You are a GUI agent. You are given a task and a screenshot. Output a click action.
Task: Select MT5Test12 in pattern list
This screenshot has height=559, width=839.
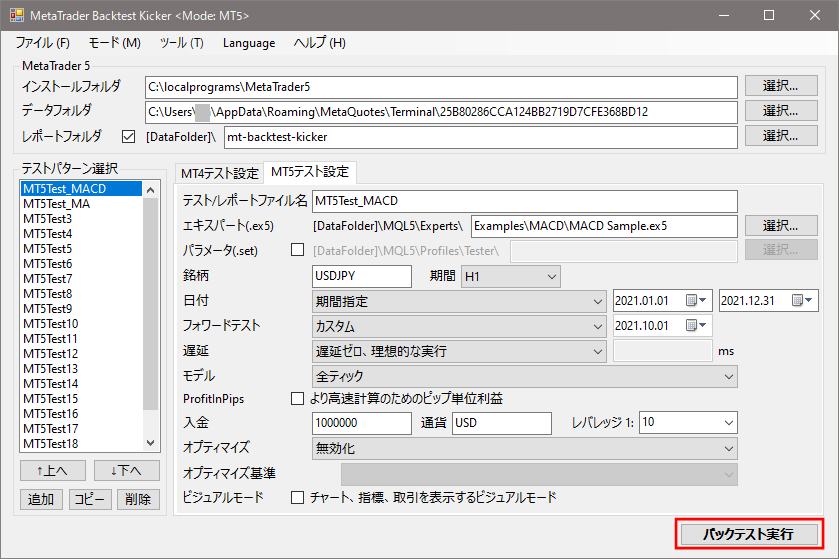[81, 354]
